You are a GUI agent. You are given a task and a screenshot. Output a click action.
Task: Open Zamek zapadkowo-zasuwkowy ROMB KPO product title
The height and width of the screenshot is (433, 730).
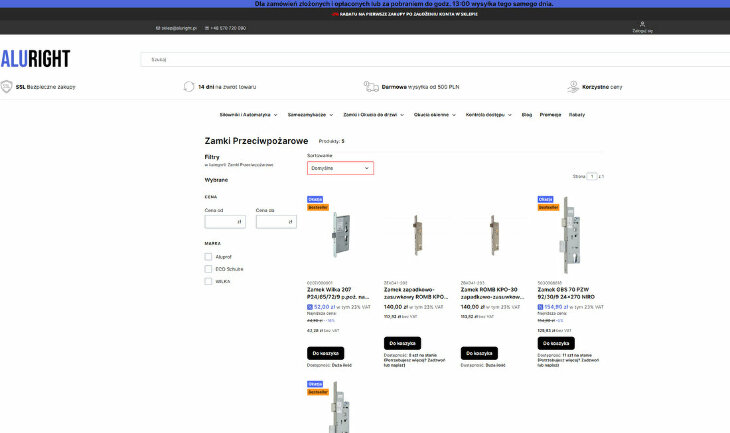click(x=416, y=293)
